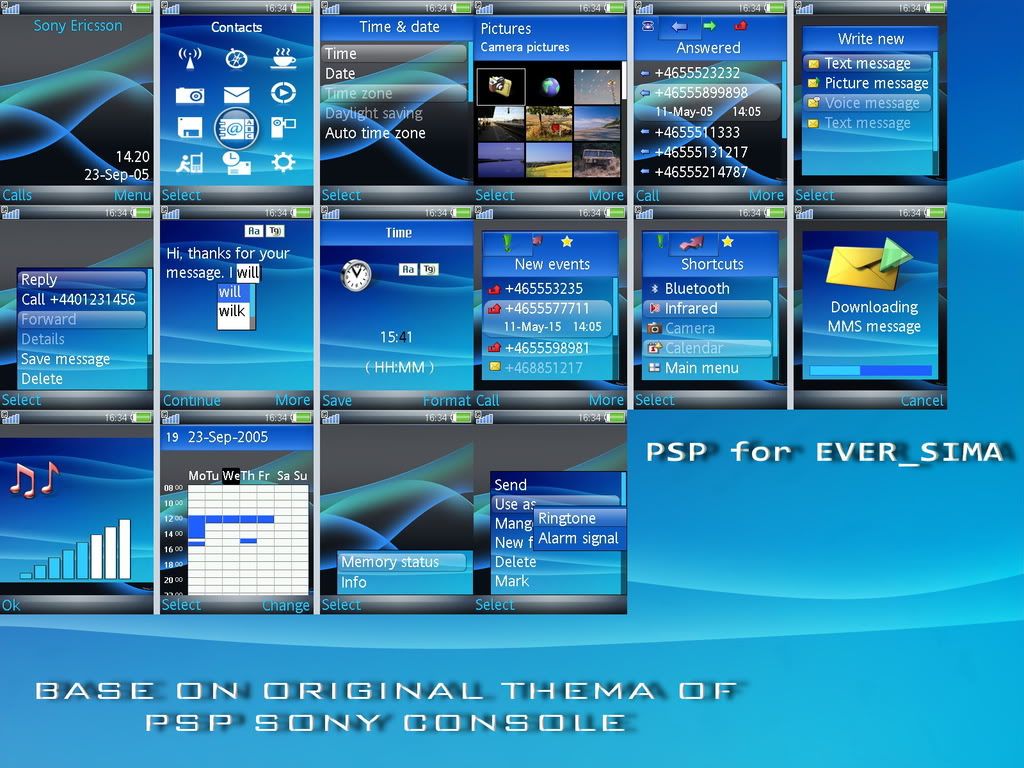Click the Change softkey on the calendar screen
This screenshot has height=768, width=1024.
point(286,605)
